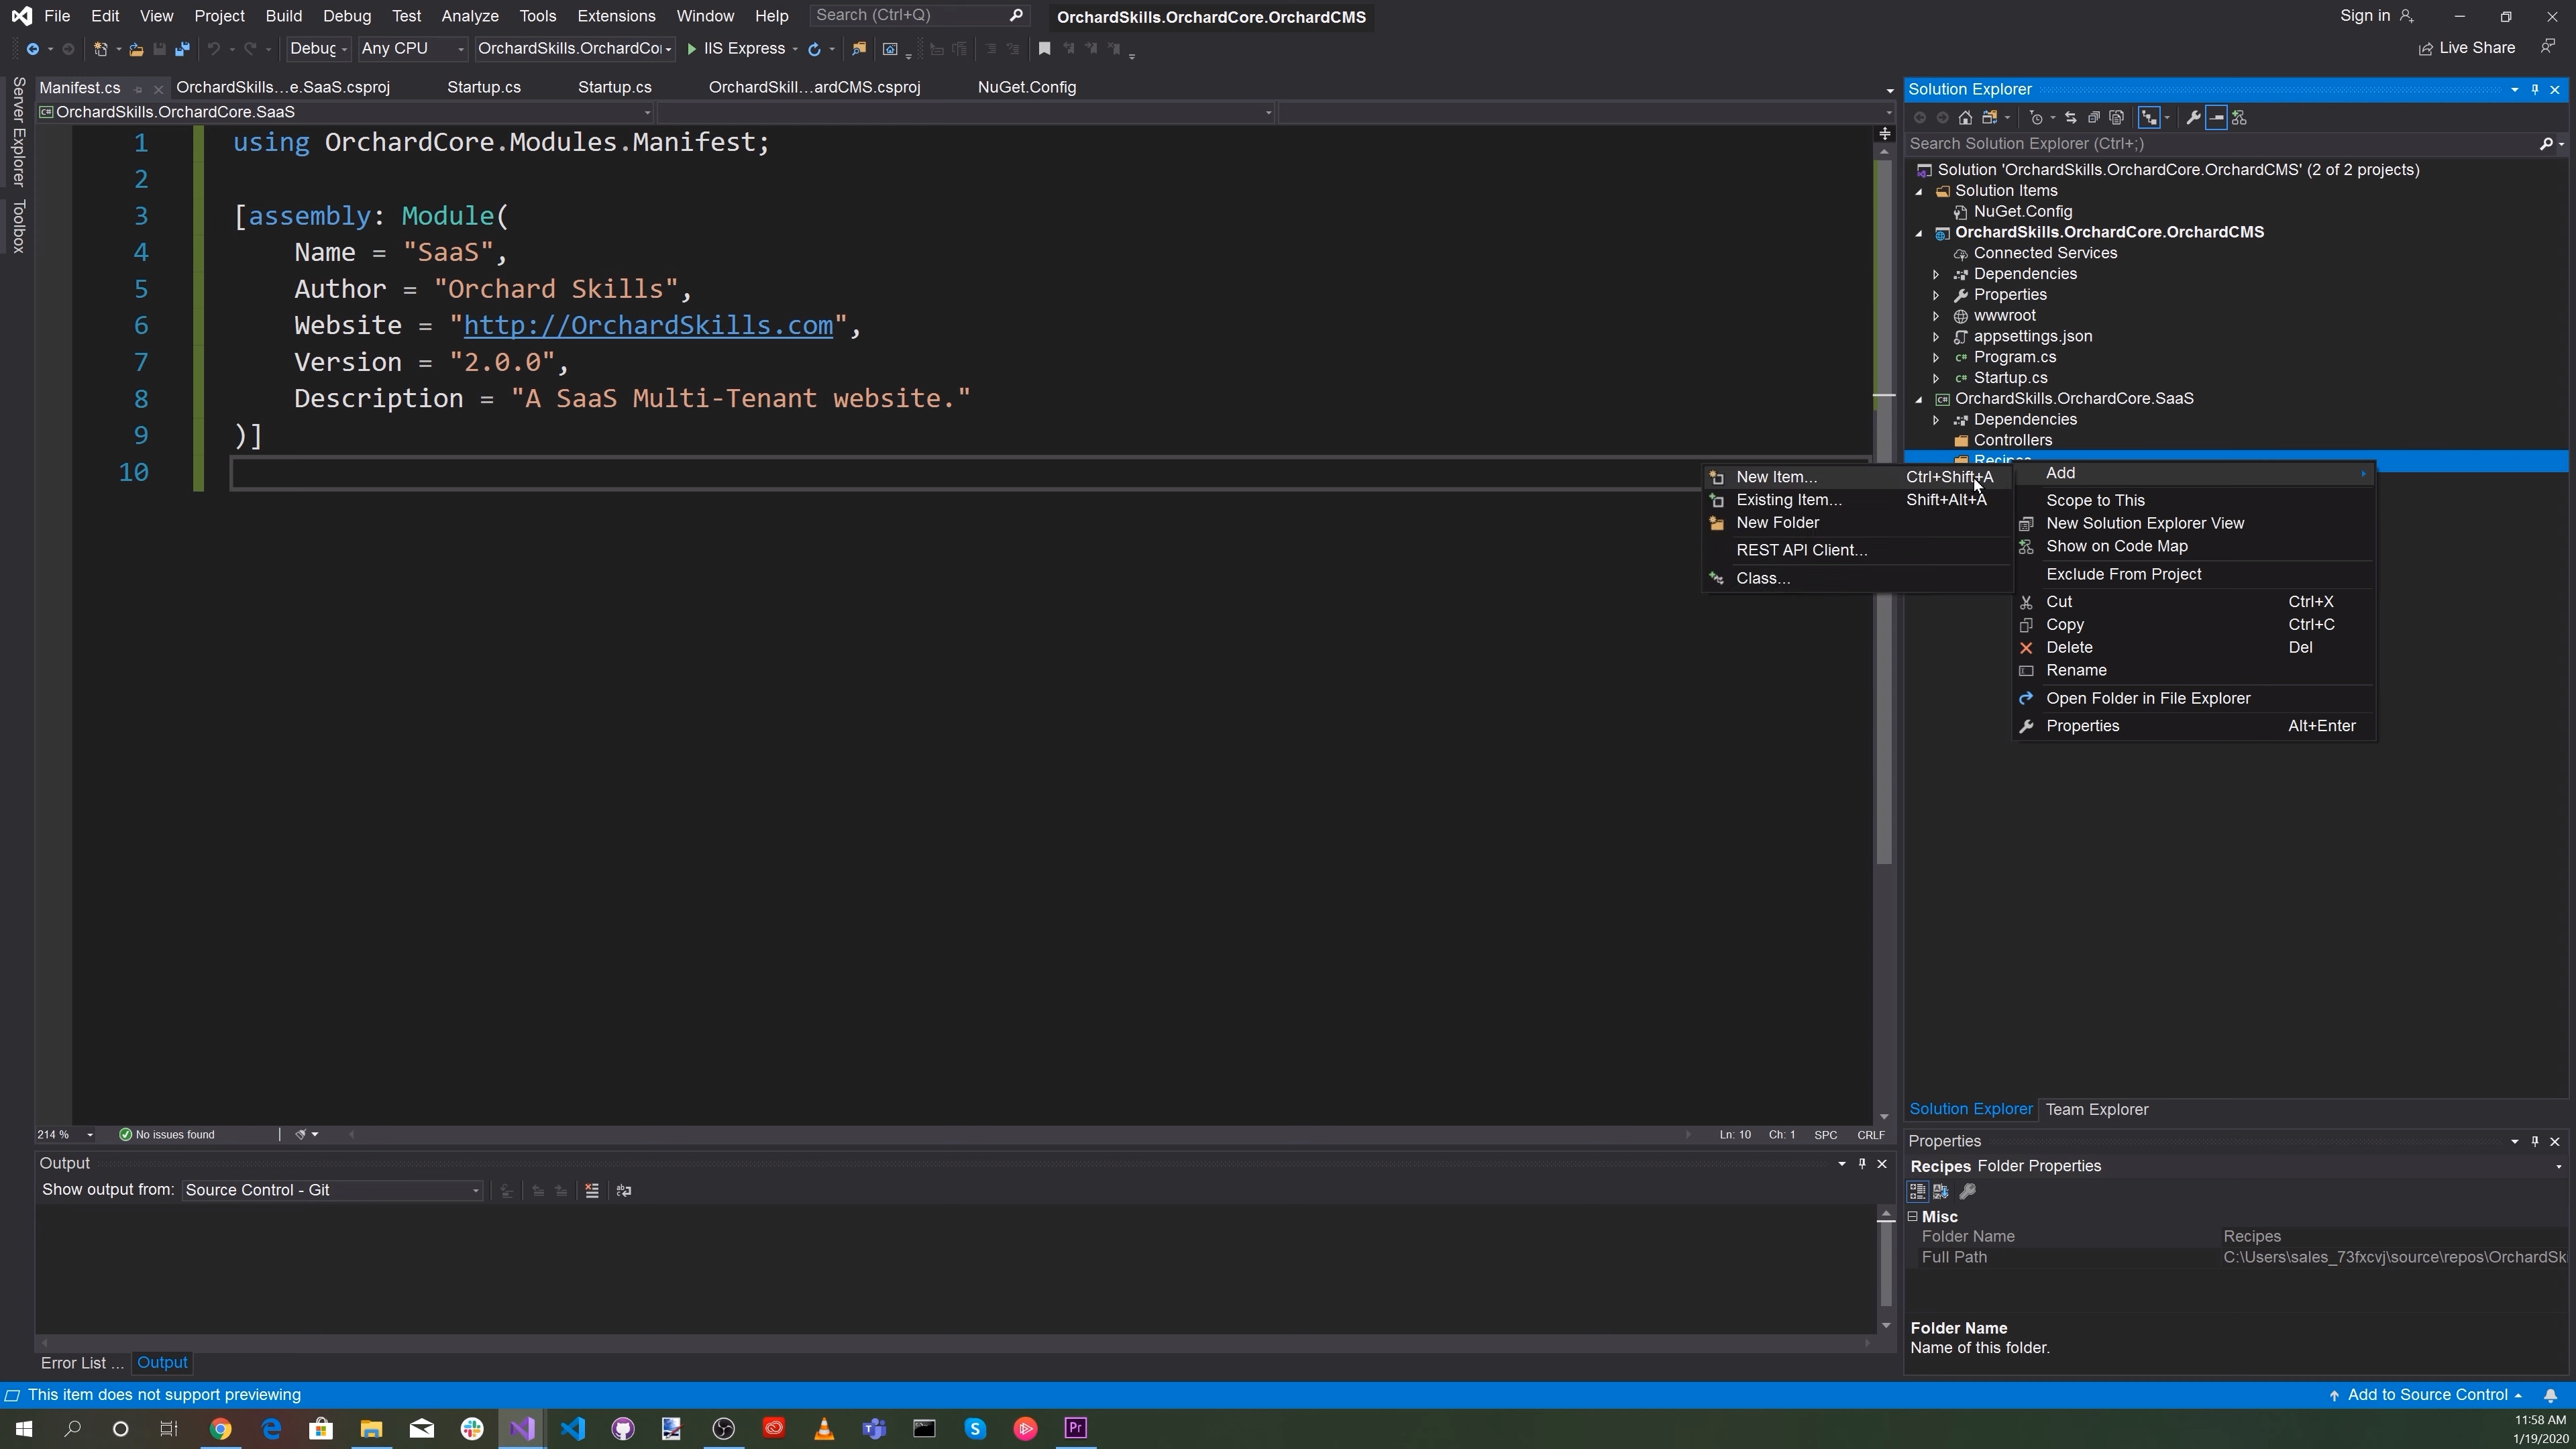This screenshot has width=2576, height=1449.
Task: Click the Clear All output icon
Action: coord(592,1191)
